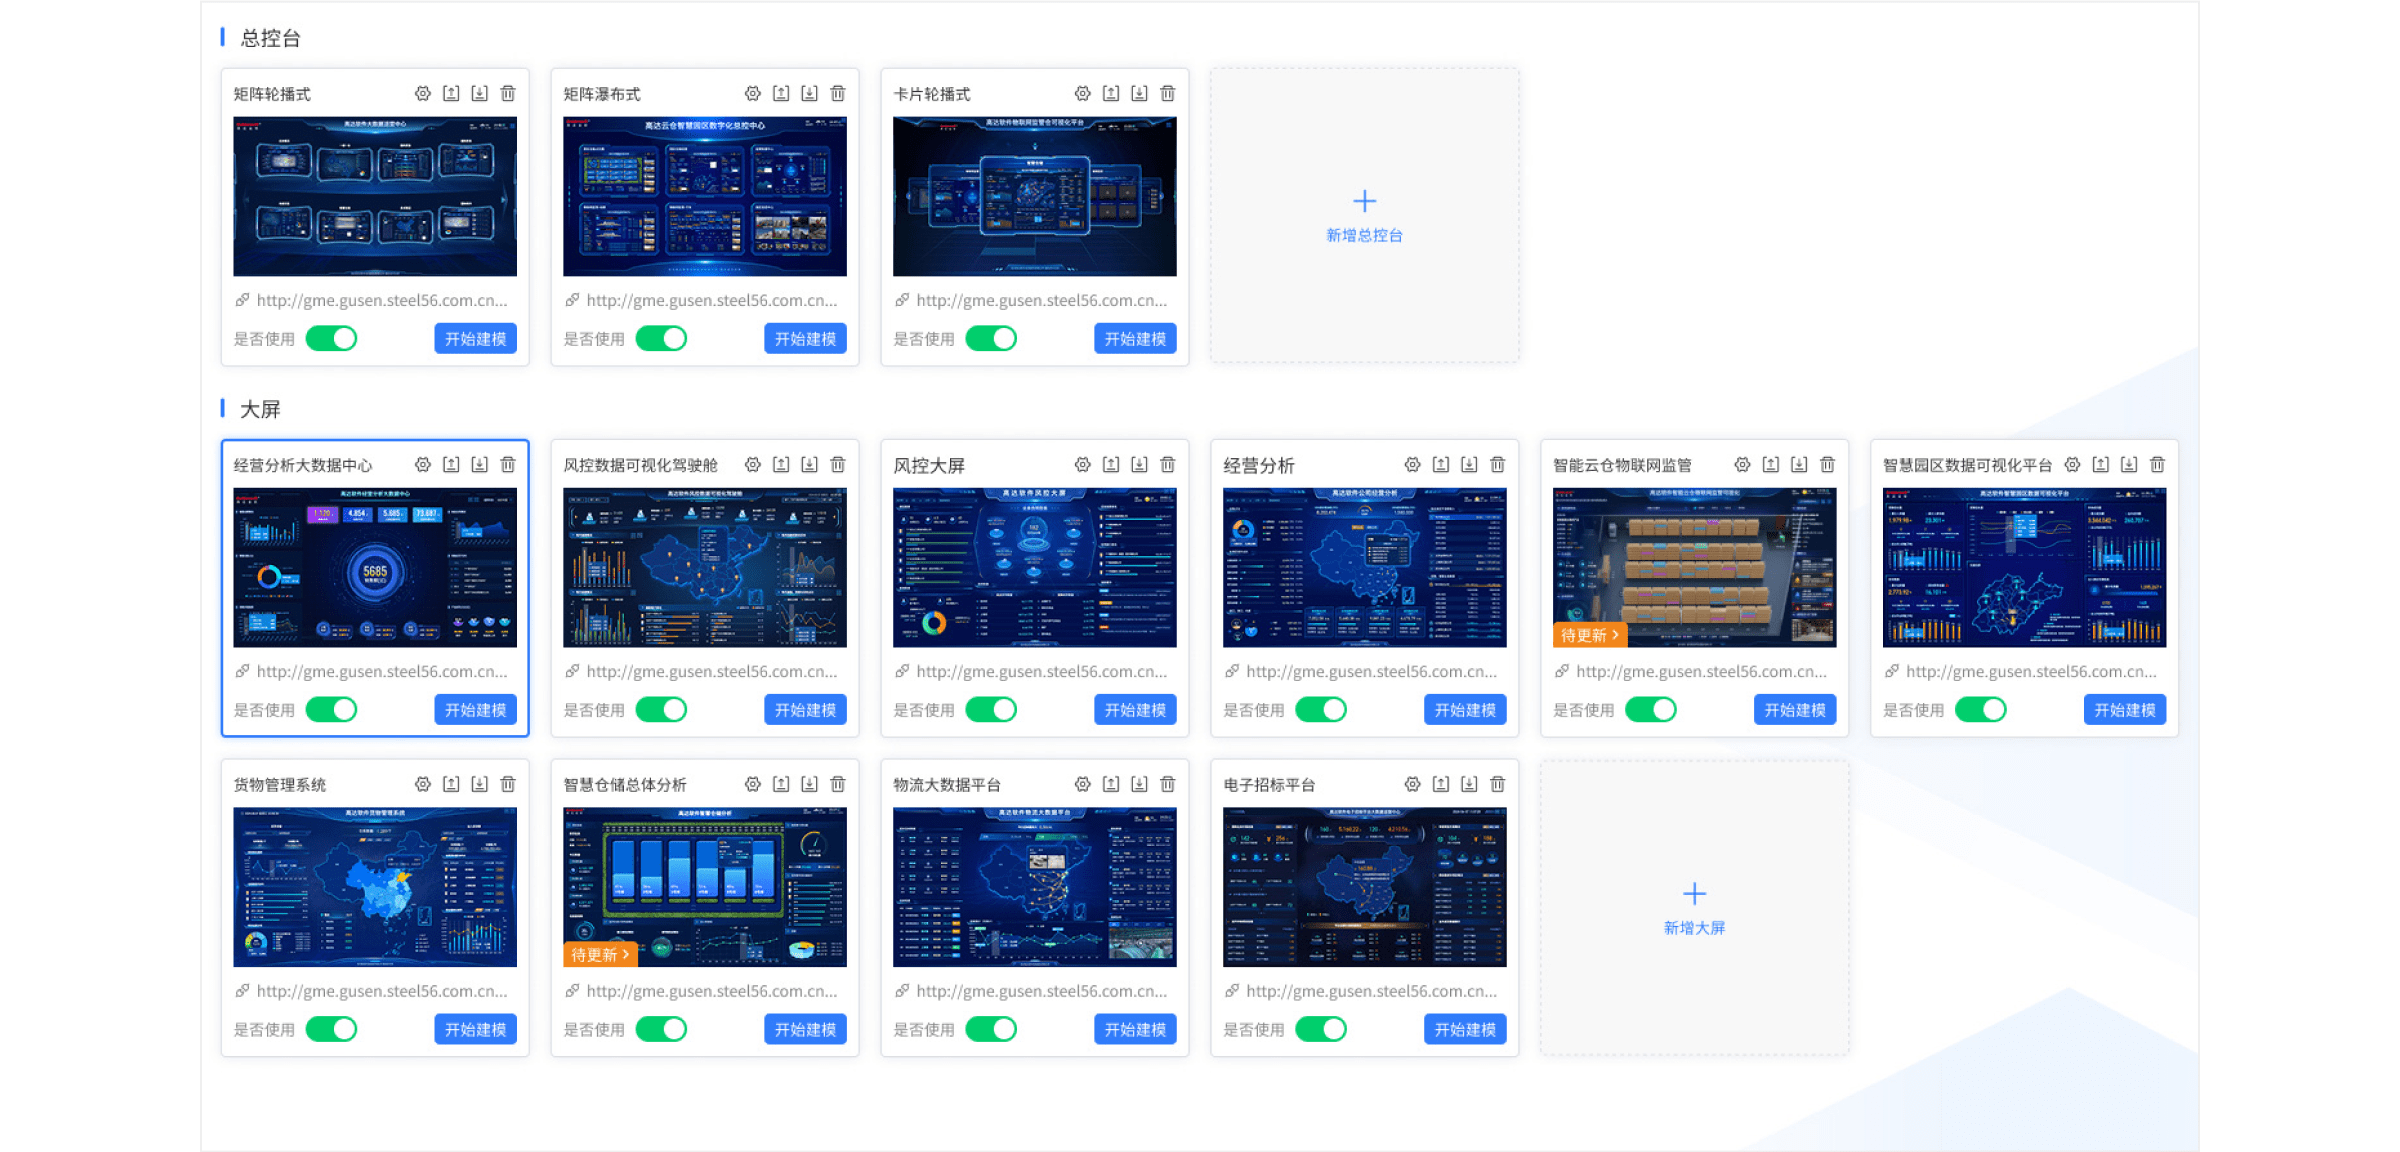The image size is (2400, 1152).
Task: Disable 是否使用 switch on 风控数据可视化驾驶舱
Action: [x=662, y=709]
